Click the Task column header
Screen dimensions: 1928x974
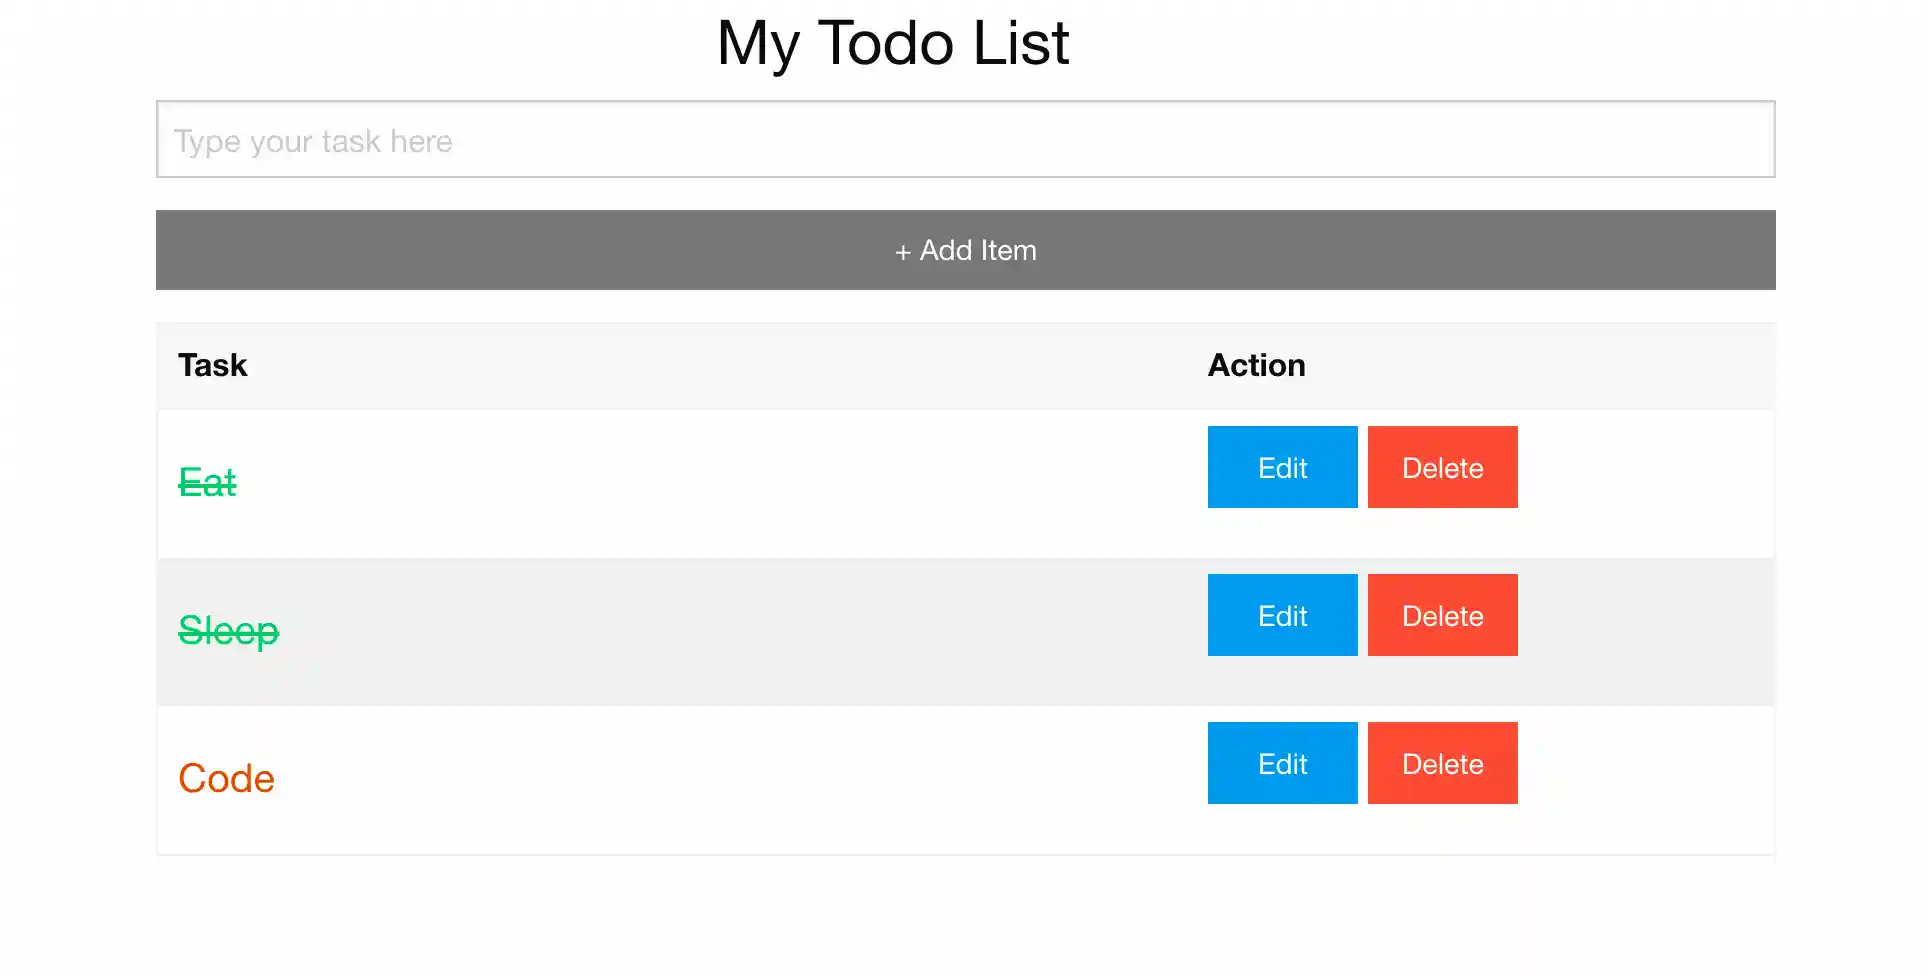pos(212,366)
